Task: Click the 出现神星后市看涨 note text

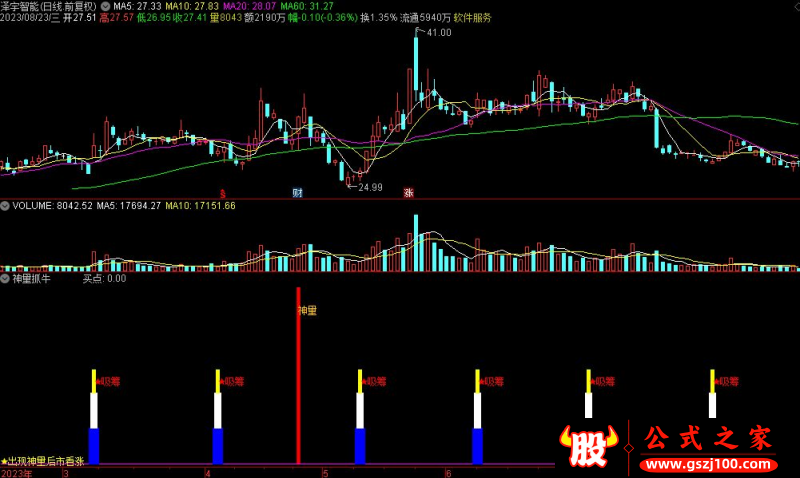Action: tap(48, 460)
